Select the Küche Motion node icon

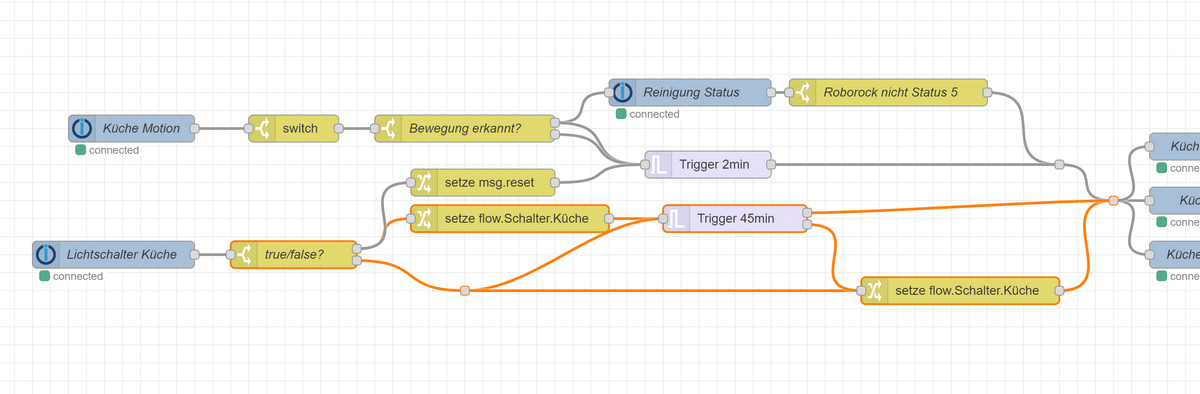83,128
